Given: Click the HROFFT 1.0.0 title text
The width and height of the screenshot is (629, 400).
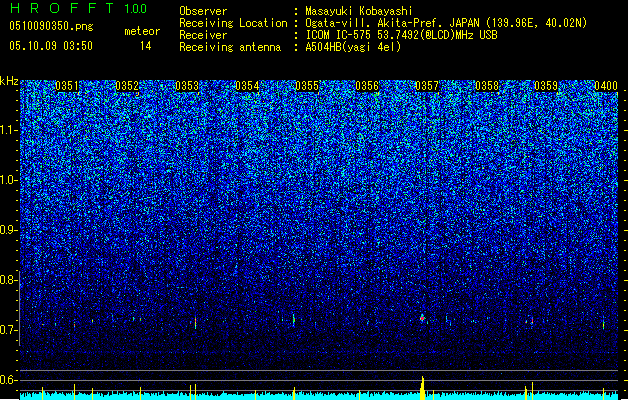Looking at the screenshot, I should click(78, 8).
